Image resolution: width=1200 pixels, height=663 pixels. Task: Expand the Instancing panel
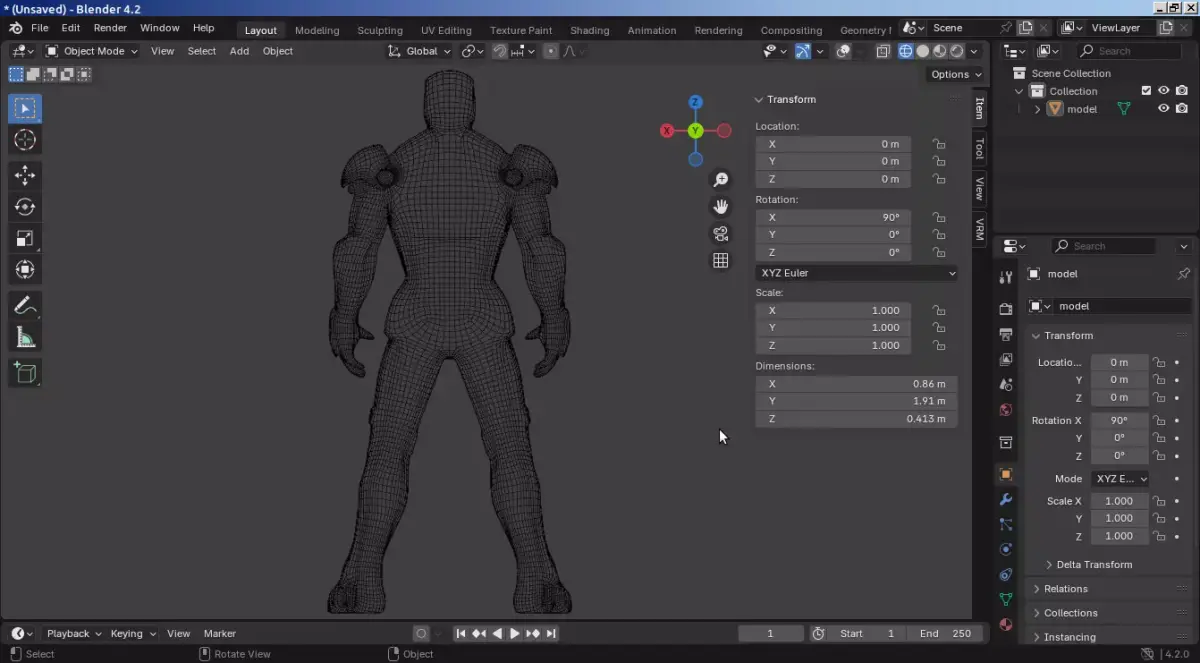pyautogui.click(x=1037, y=637)
